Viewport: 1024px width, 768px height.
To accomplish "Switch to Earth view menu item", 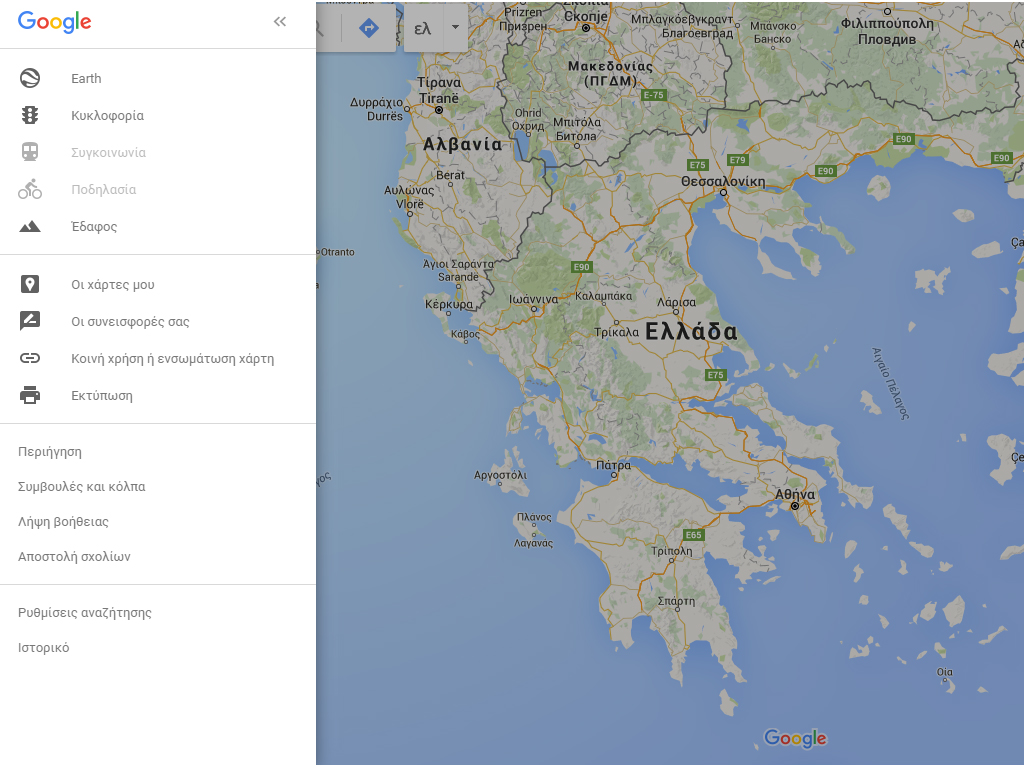I will (x=86, y=78).
